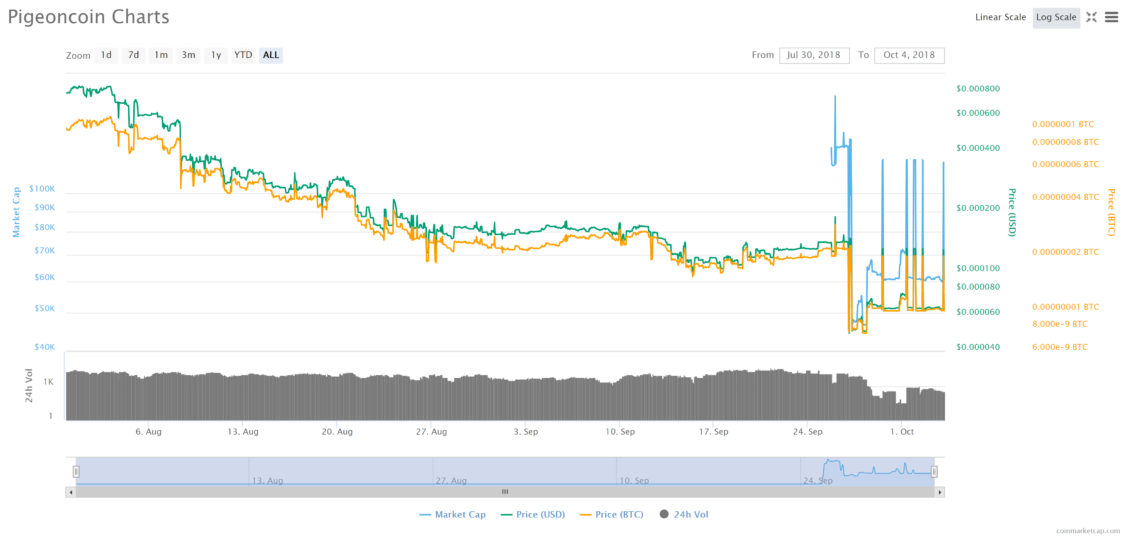This screenshot has height=537, width=1140.
Task: Click the 0.0000001 BTC axis label
Action: pos(1062,124)
